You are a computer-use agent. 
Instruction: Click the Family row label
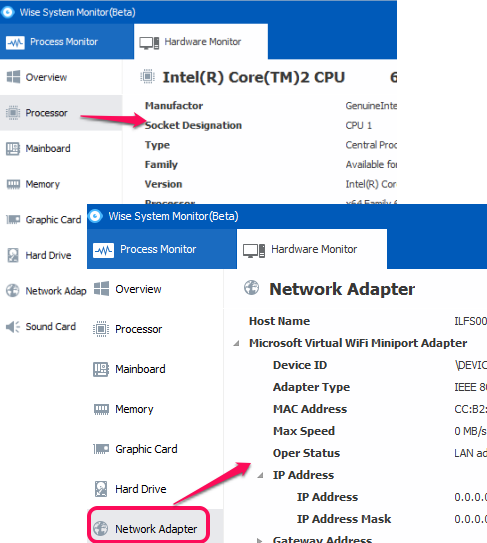[x=161, y=164]
